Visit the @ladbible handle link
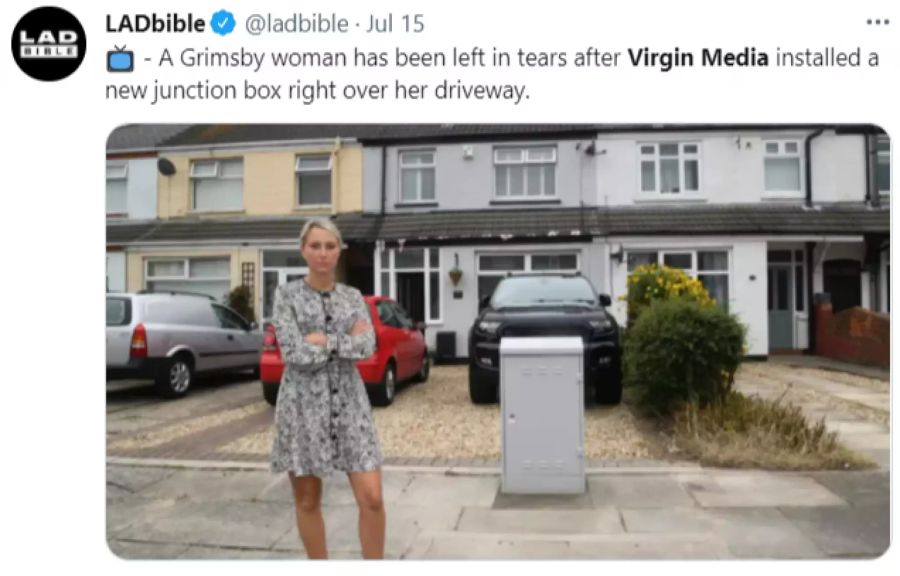900x576 pixels. (297, 24)
